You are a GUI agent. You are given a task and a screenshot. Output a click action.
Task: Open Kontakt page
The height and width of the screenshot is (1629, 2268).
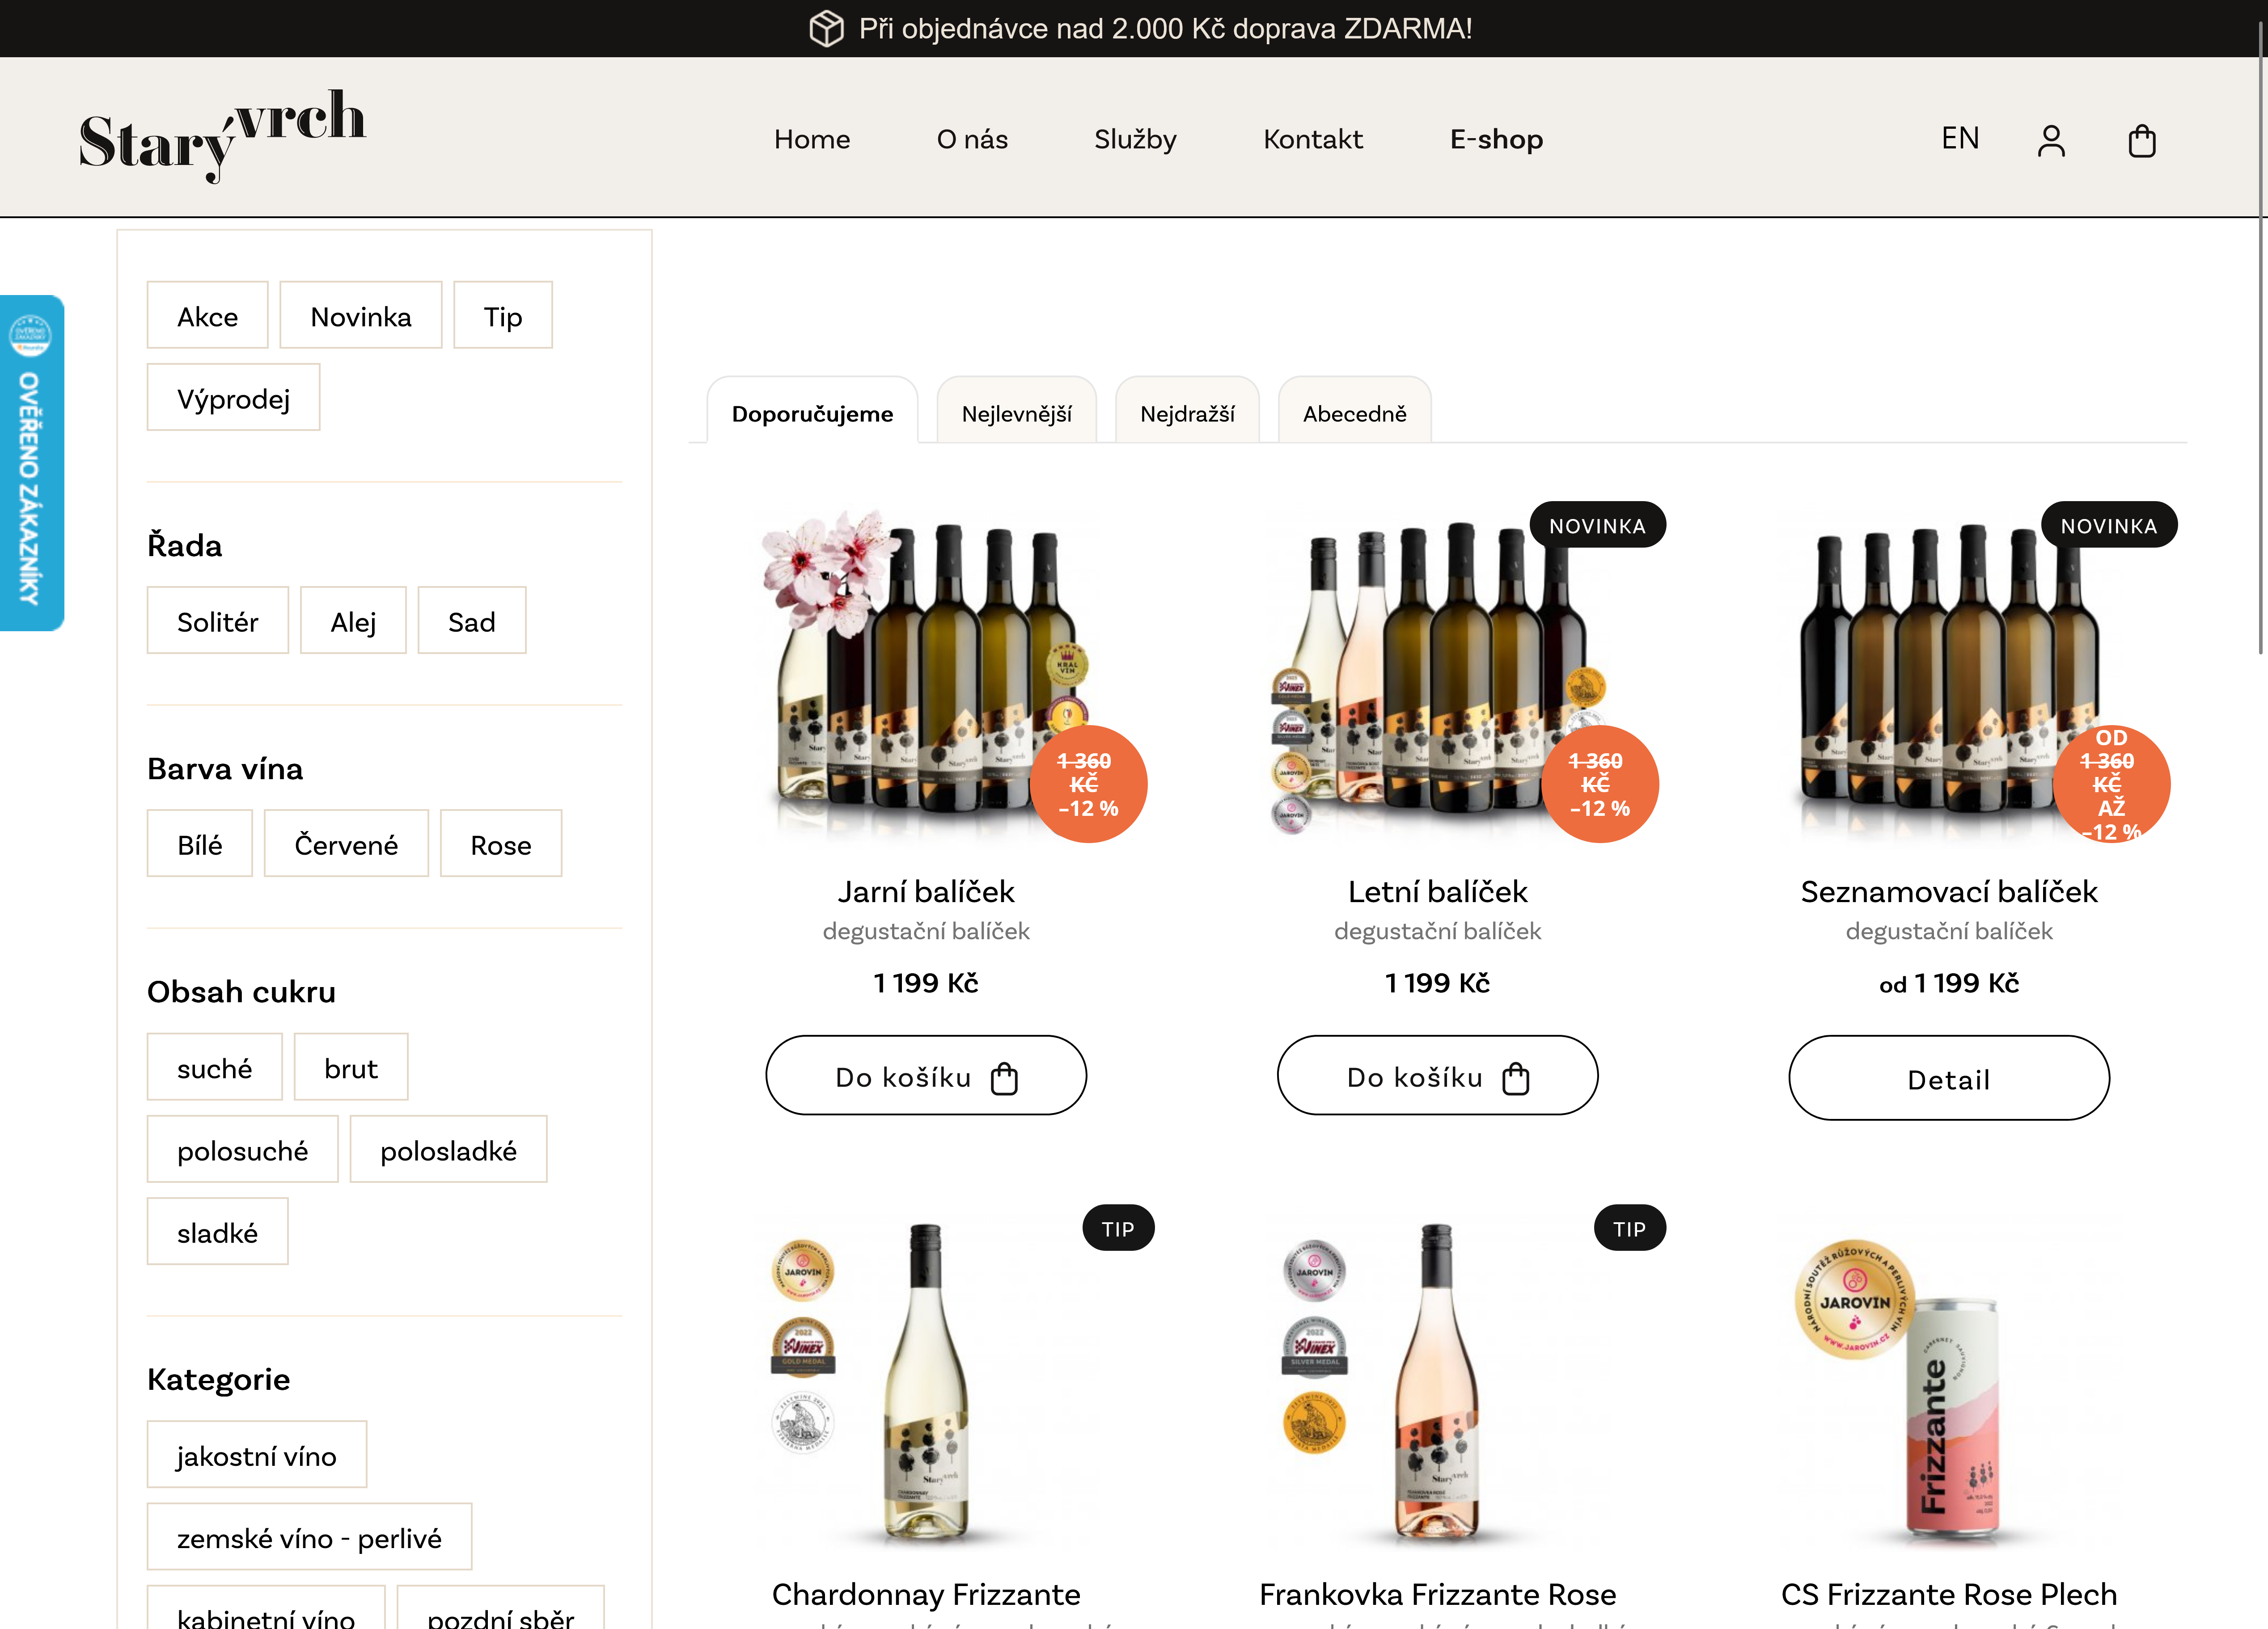click(x=1313, y=139)
